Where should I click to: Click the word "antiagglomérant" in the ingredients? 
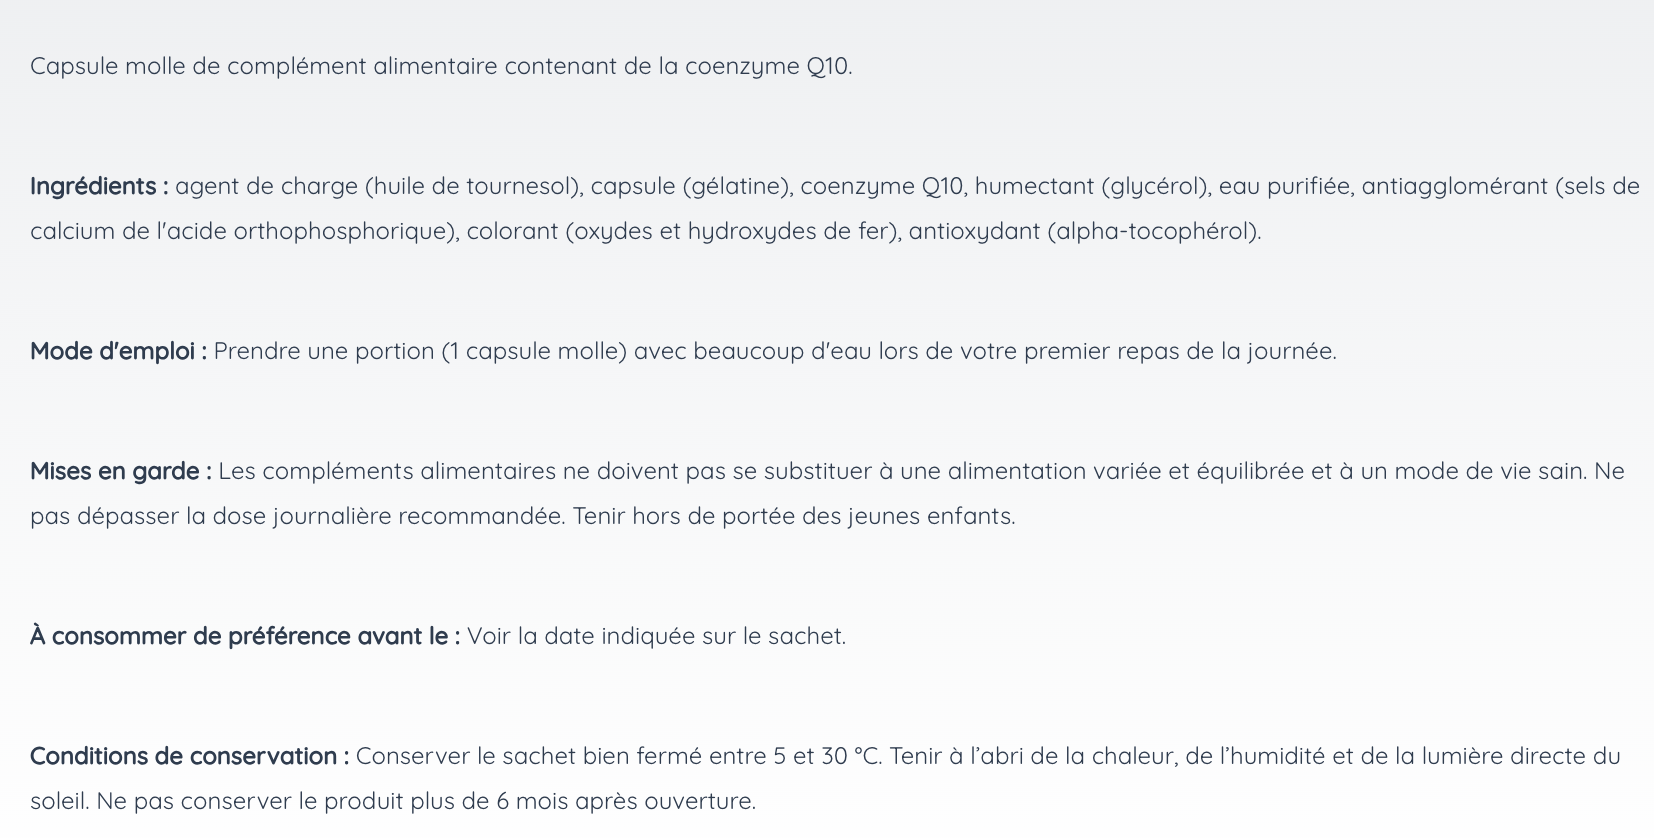point(1454,187)
